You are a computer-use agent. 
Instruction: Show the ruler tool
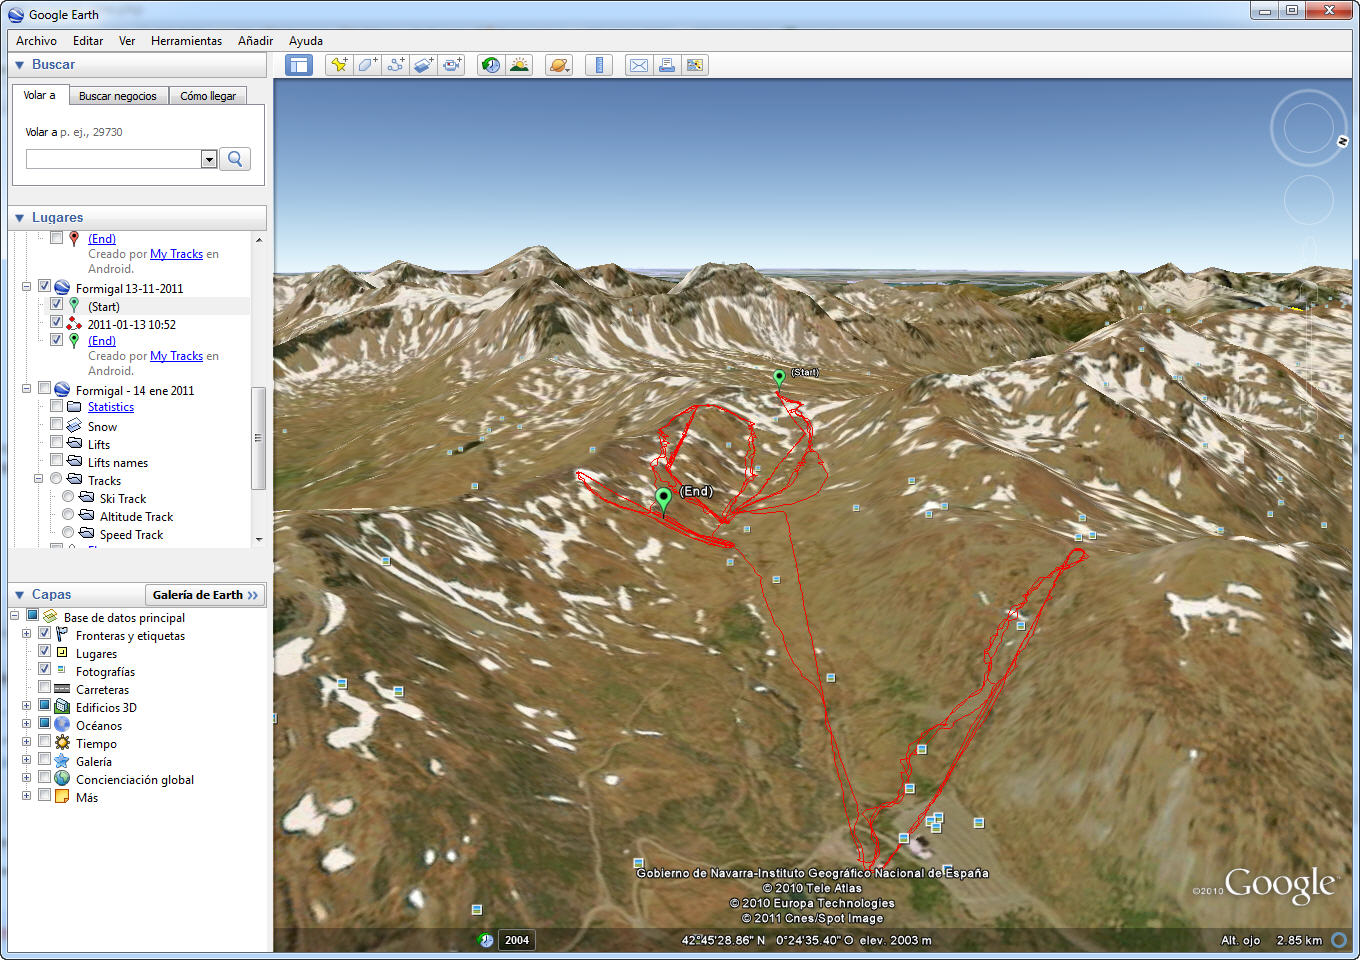599,65
